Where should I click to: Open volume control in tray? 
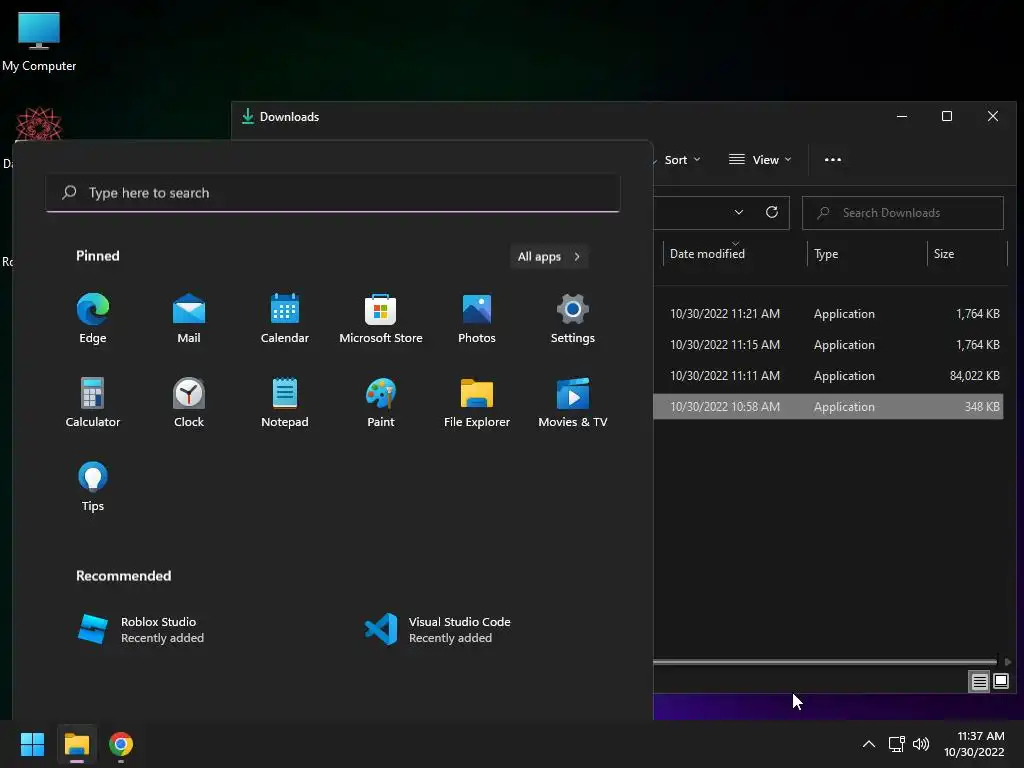click(x=921, y=744)
